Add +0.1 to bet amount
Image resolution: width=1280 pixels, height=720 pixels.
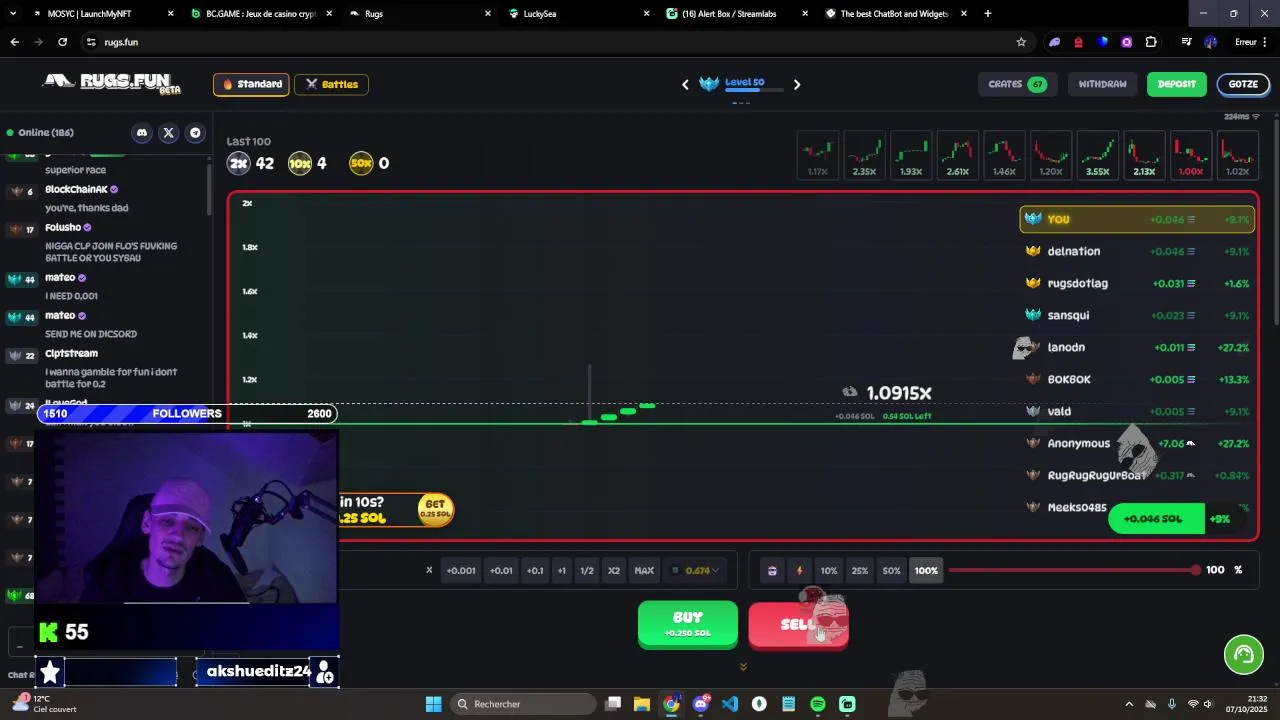535,571
